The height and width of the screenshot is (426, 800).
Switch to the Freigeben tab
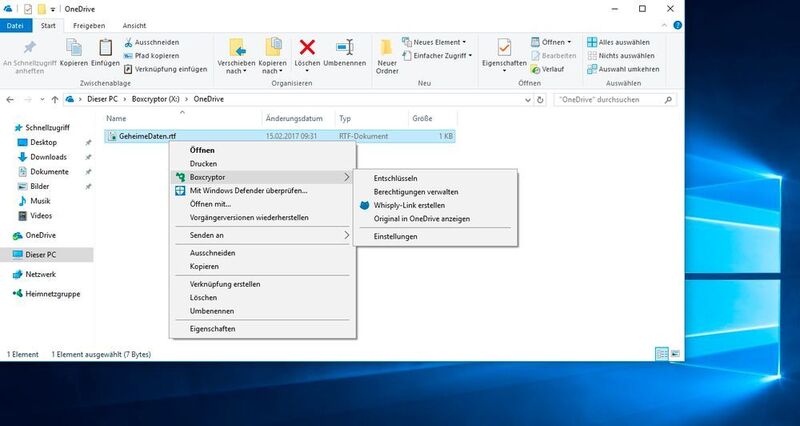89,26
